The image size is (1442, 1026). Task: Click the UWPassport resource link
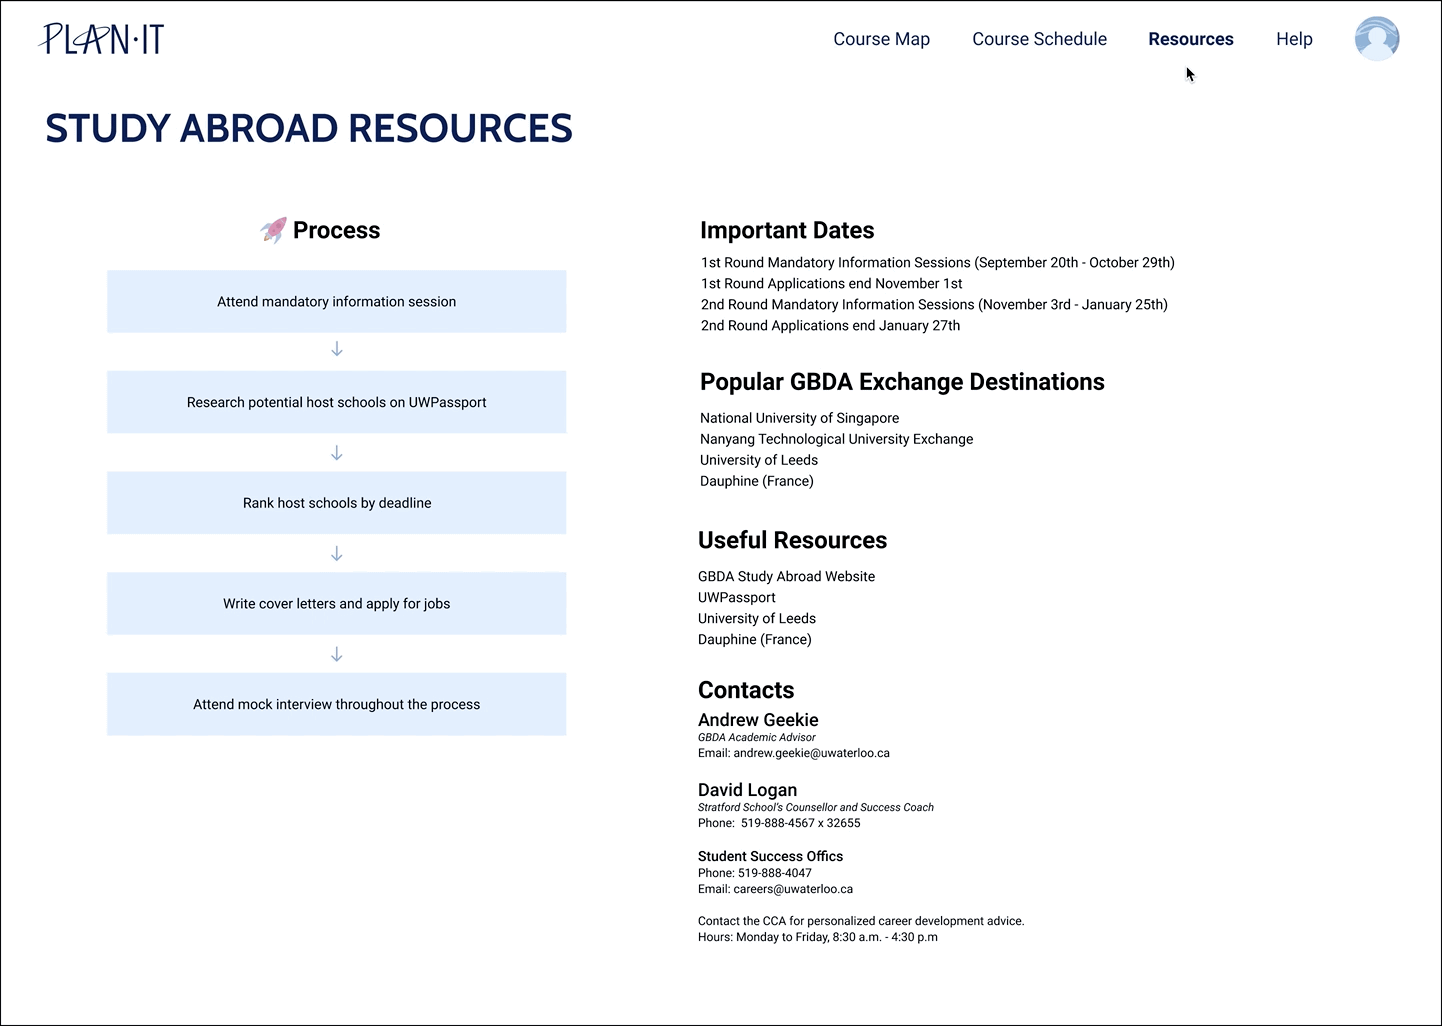737,597
